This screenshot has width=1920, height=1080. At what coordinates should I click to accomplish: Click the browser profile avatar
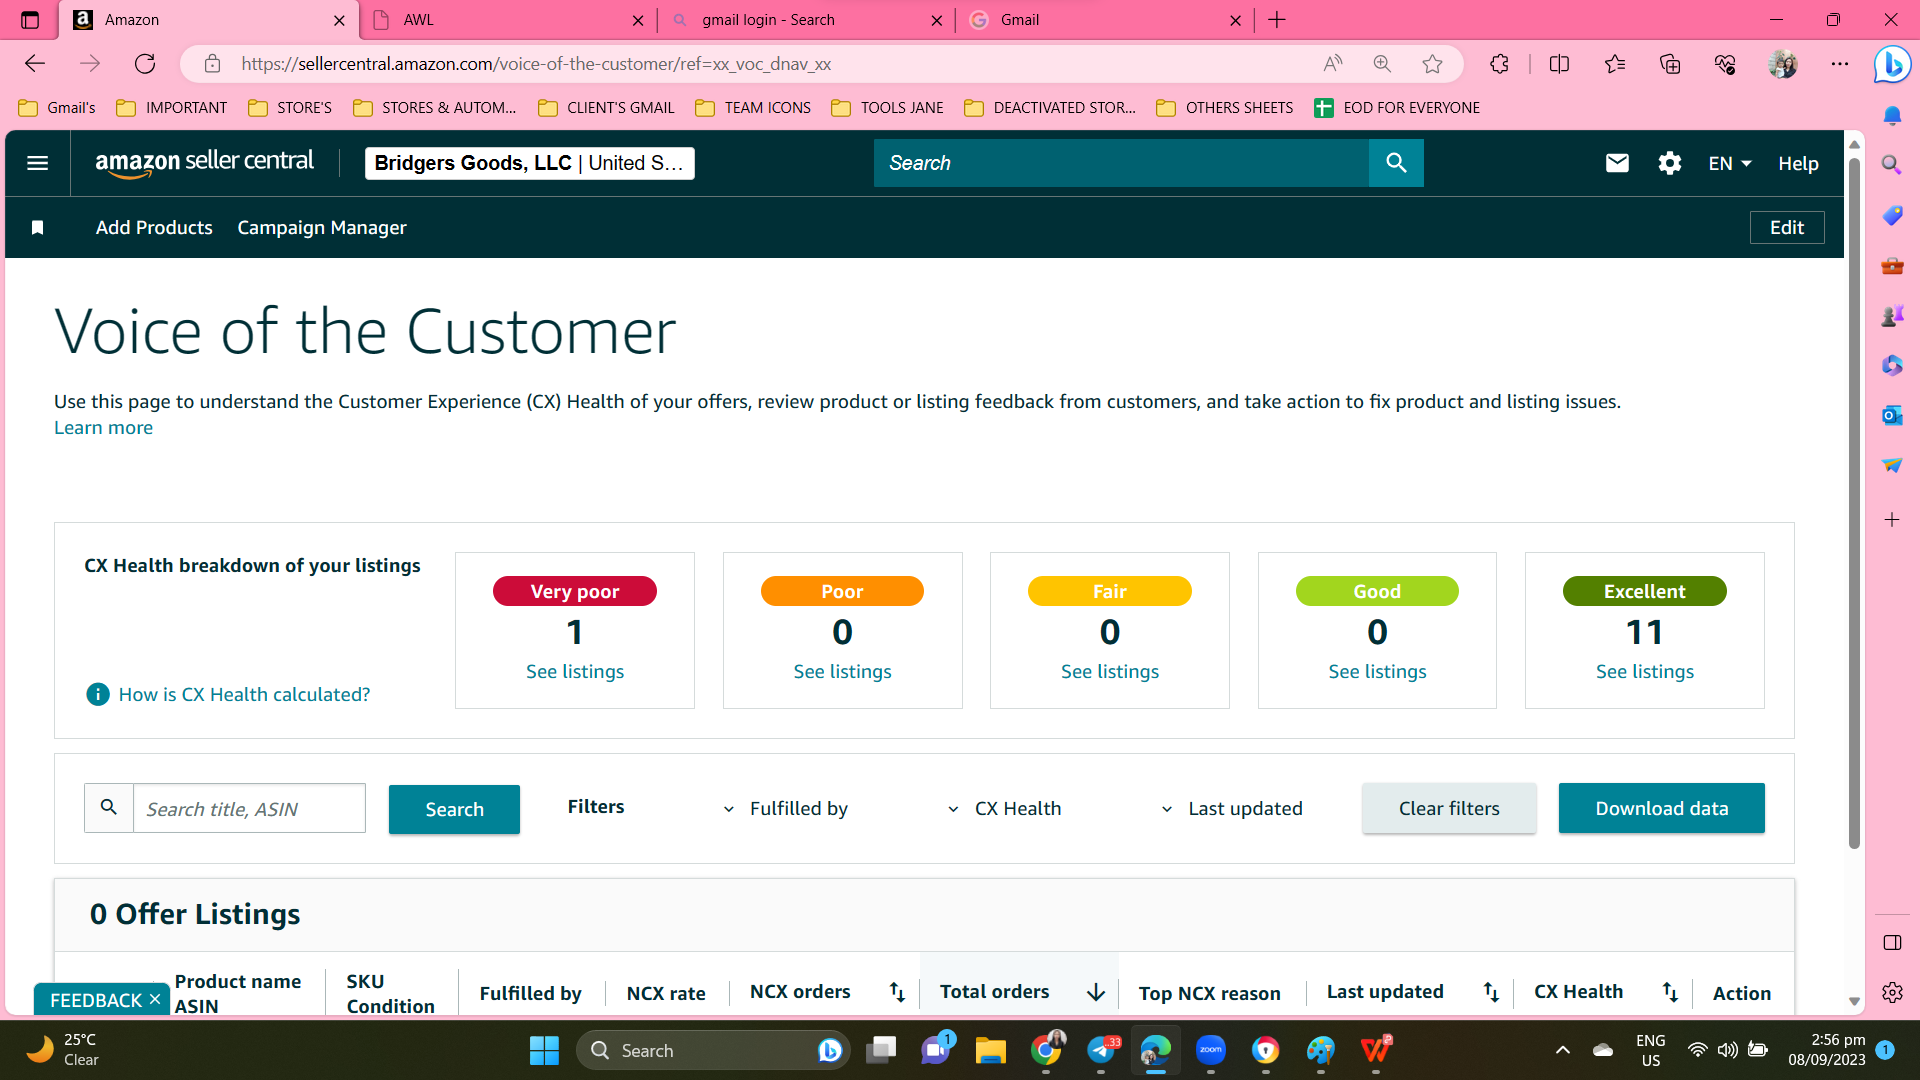[x=1783, y=64]
